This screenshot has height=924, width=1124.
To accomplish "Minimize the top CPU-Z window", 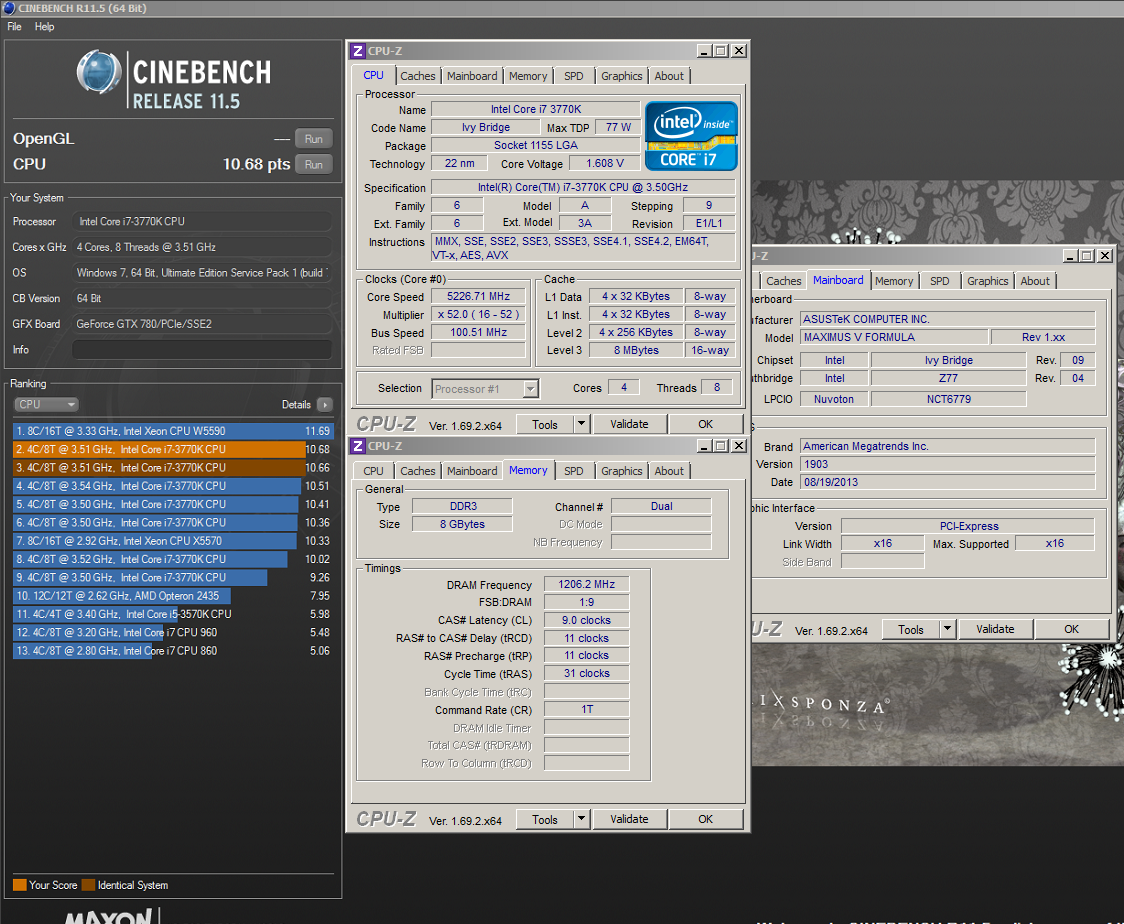I will click(704, 51).
